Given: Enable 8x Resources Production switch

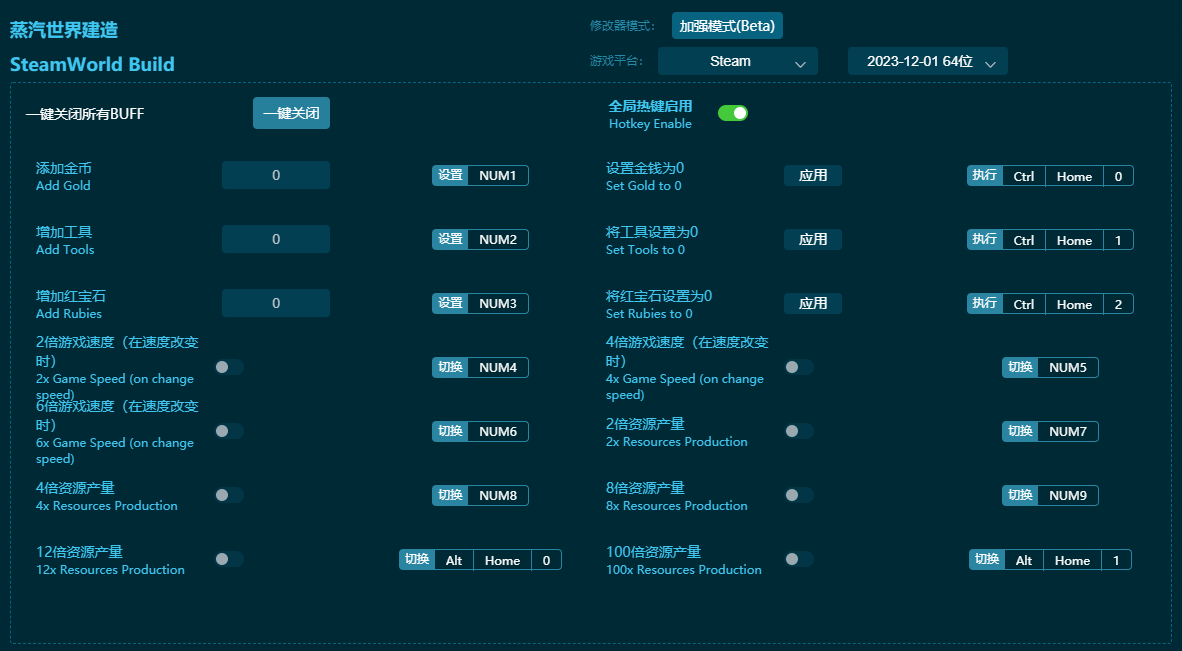Looking at the screenshot, I should coord(799,495).
